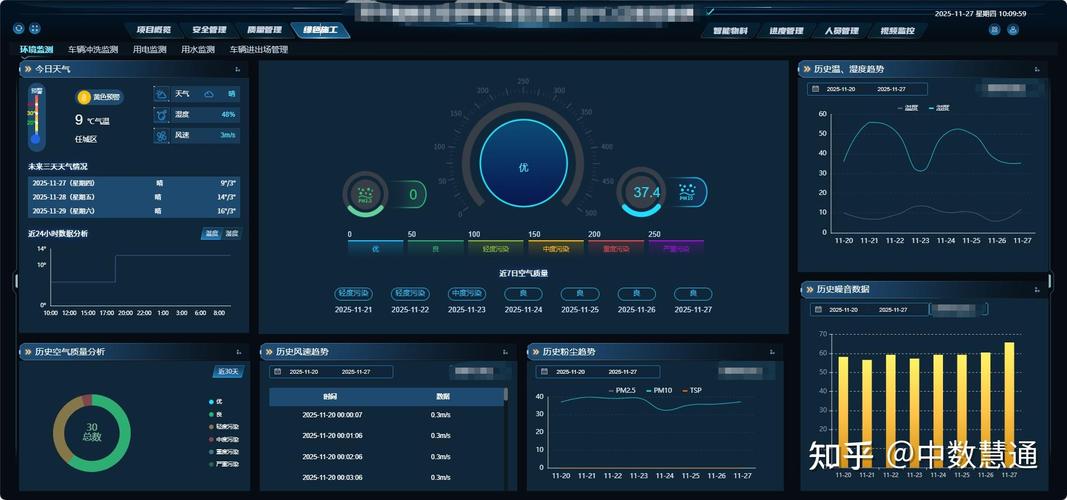This screenshot has width=1067, height=500.
Task: Toggle 轻度污染 legend in air quality donut
Action: [x=224, y=427]
